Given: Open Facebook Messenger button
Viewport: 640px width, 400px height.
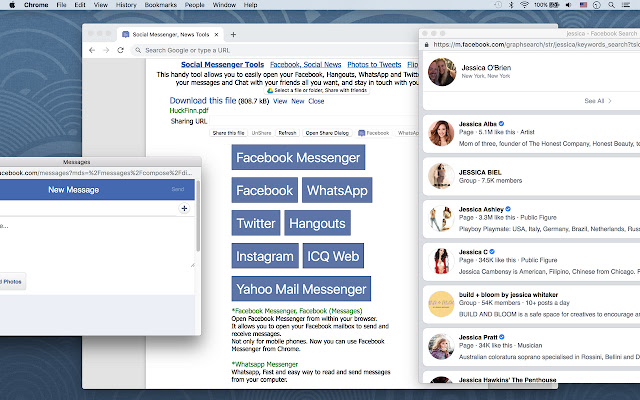Looking at the screenshot, I should point(298,157).
